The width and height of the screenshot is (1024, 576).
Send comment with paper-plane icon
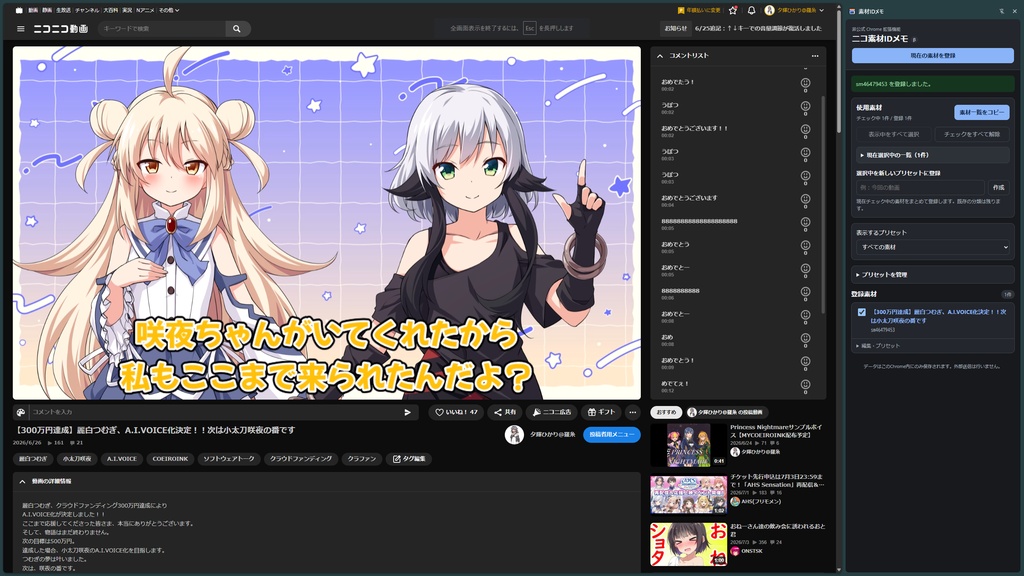click(x=407, y=412)
